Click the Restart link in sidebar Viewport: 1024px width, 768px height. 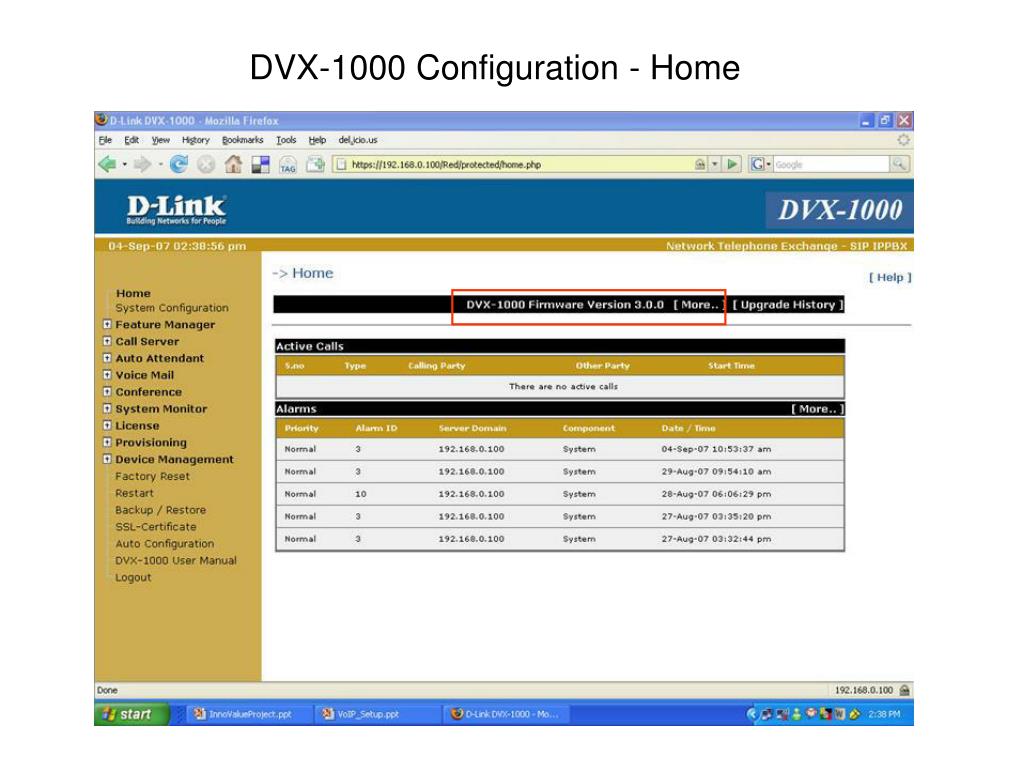click(x=135, y=493)
